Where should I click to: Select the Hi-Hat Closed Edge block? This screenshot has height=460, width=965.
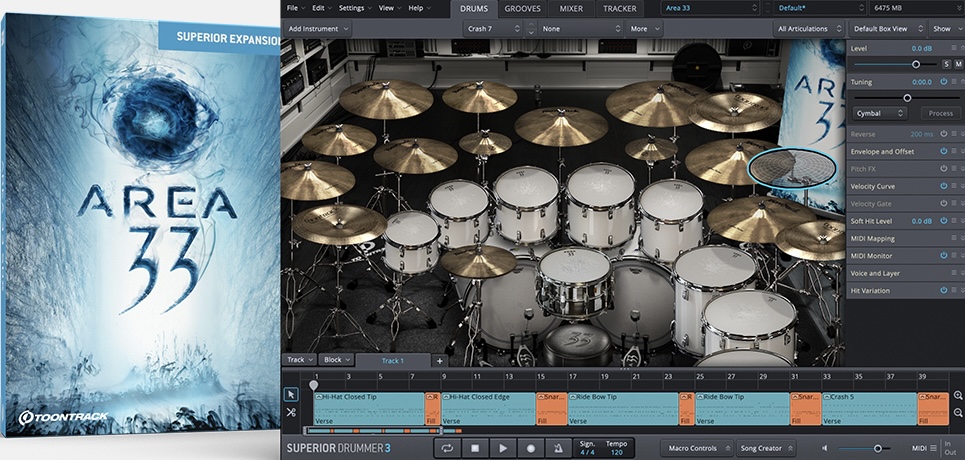488,409
